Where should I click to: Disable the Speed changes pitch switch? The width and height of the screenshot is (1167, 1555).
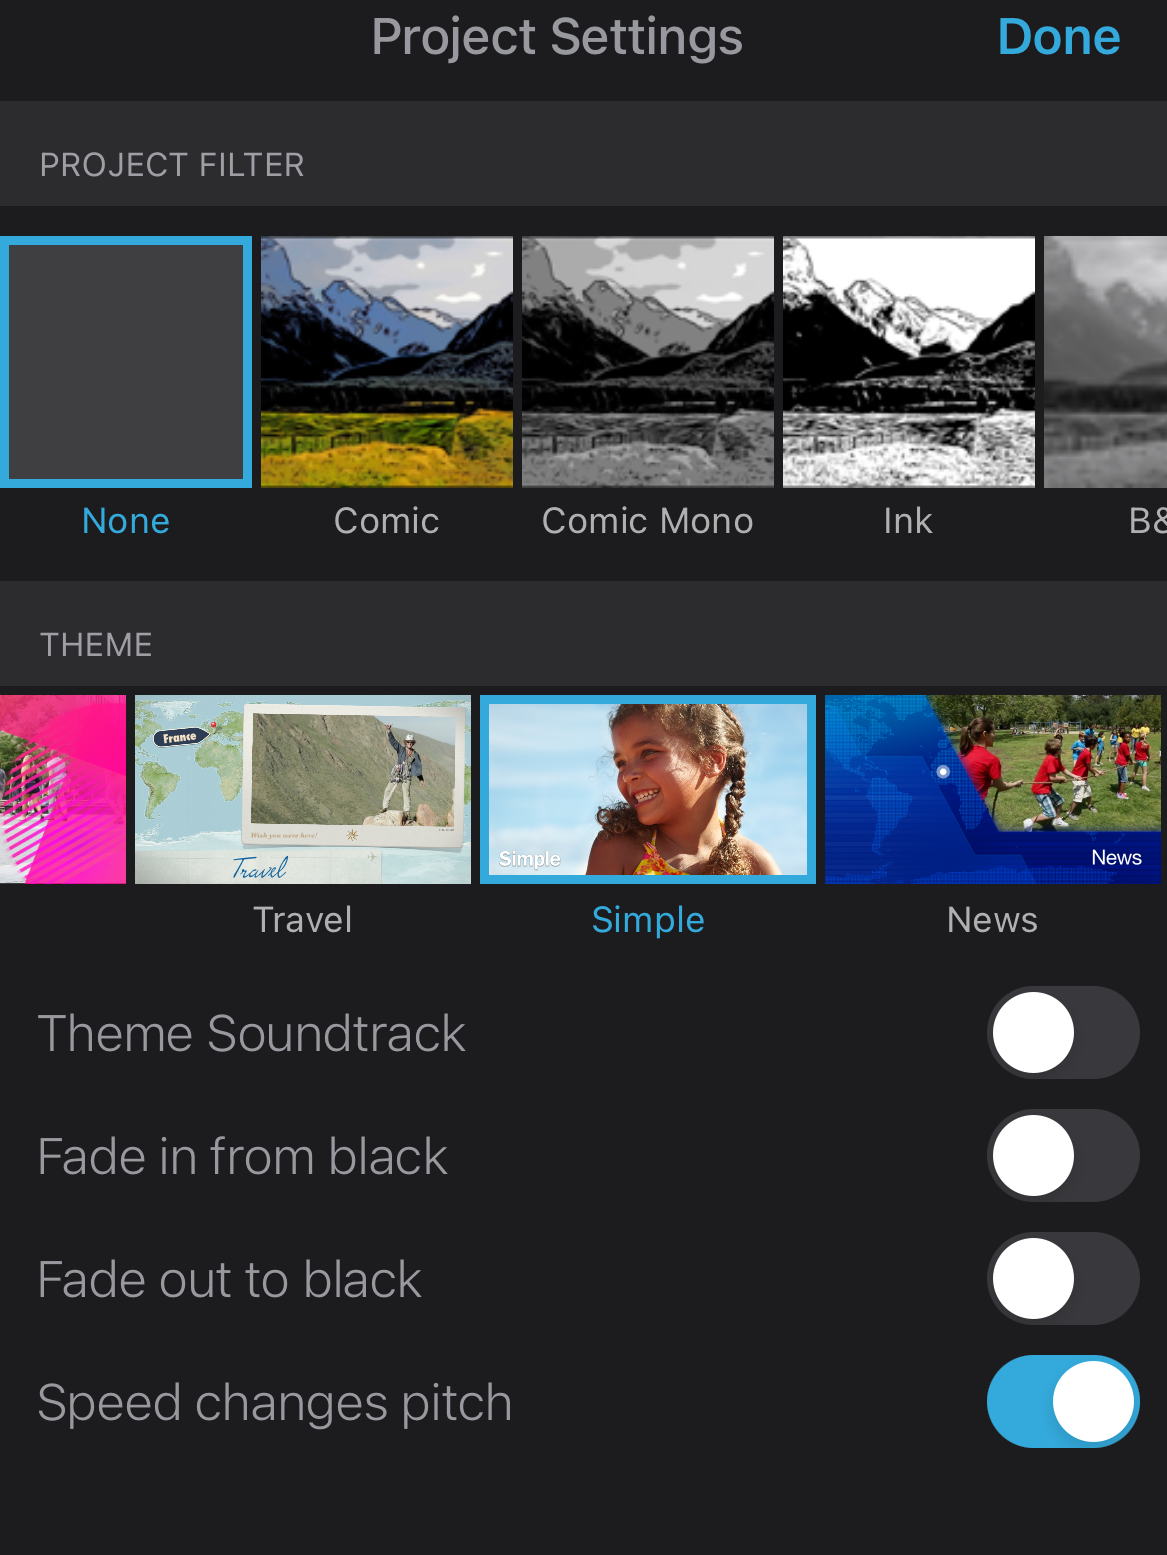coord(1063,1402)
